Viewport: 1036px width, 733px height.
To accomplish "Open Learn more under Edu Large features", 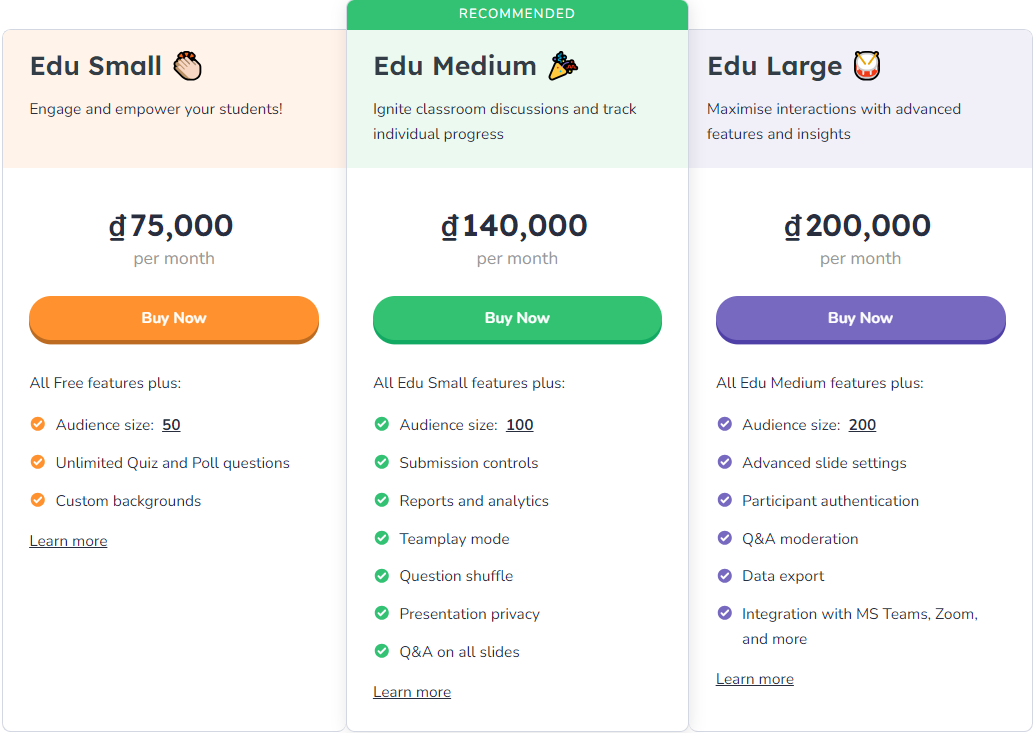I will click(755, 679).
